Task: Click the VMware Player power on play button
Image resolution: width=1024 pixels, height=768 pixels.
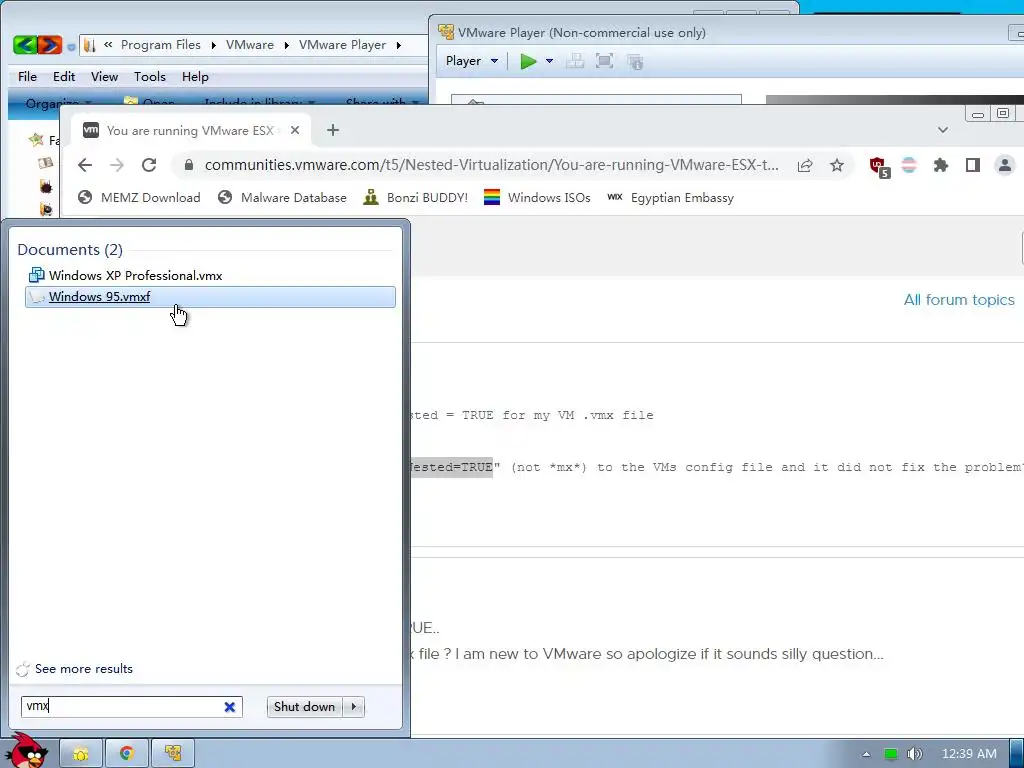Action: coord(528,61)
